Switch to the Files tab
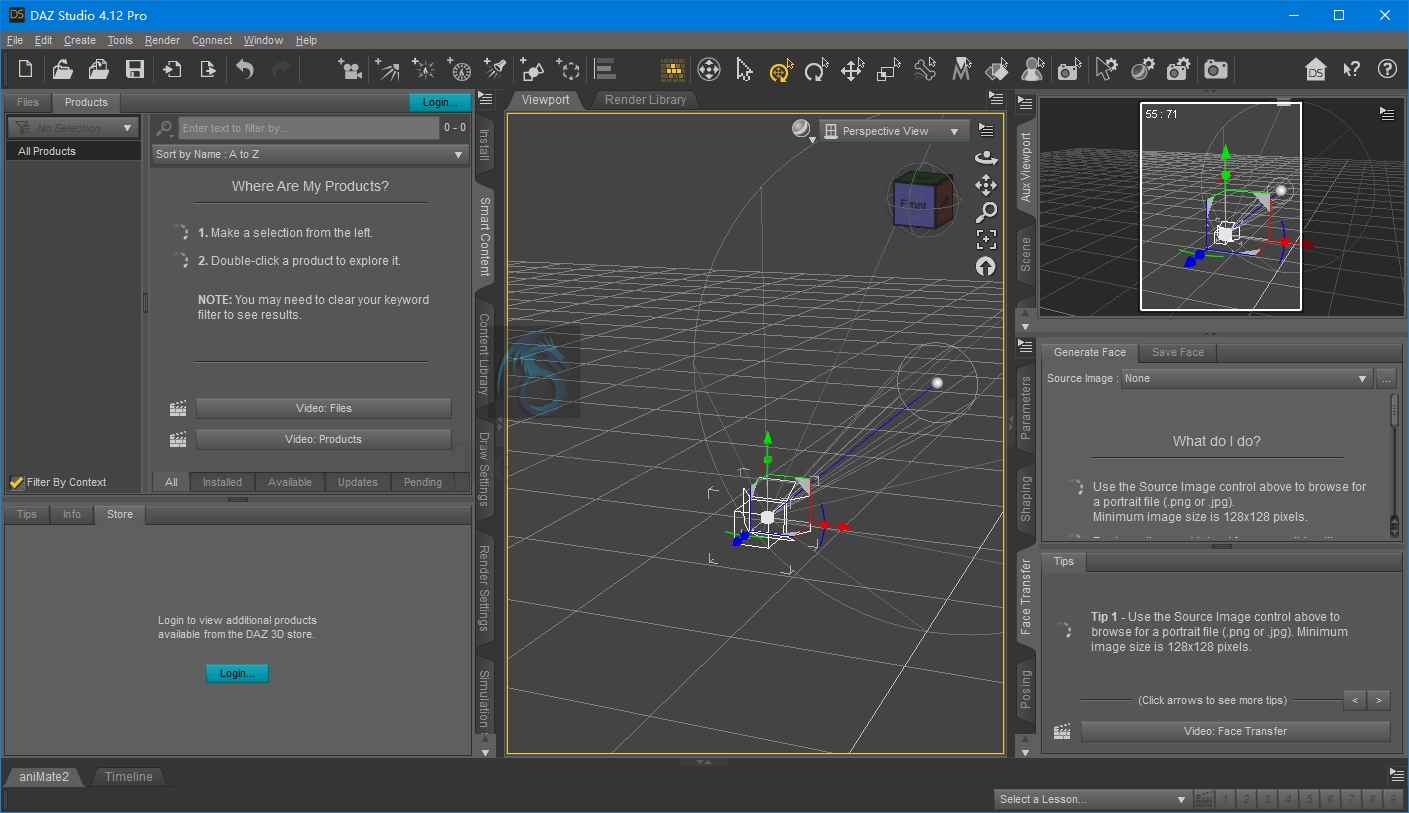 [x=28, y=102]
